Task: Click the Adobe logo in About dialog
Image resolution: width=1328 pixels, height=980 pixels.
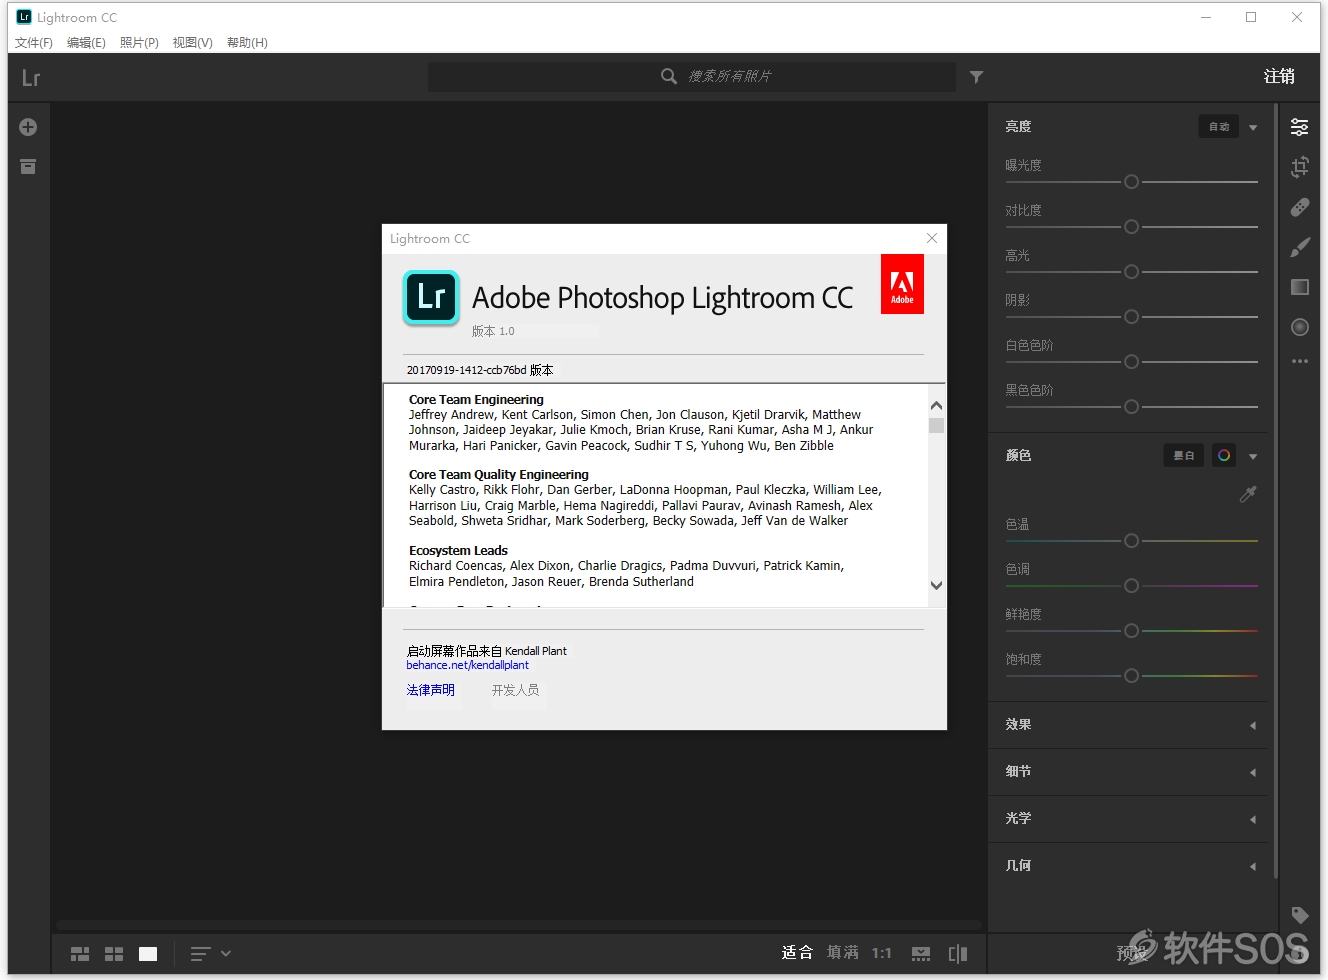Action: (x=902, y=284)
